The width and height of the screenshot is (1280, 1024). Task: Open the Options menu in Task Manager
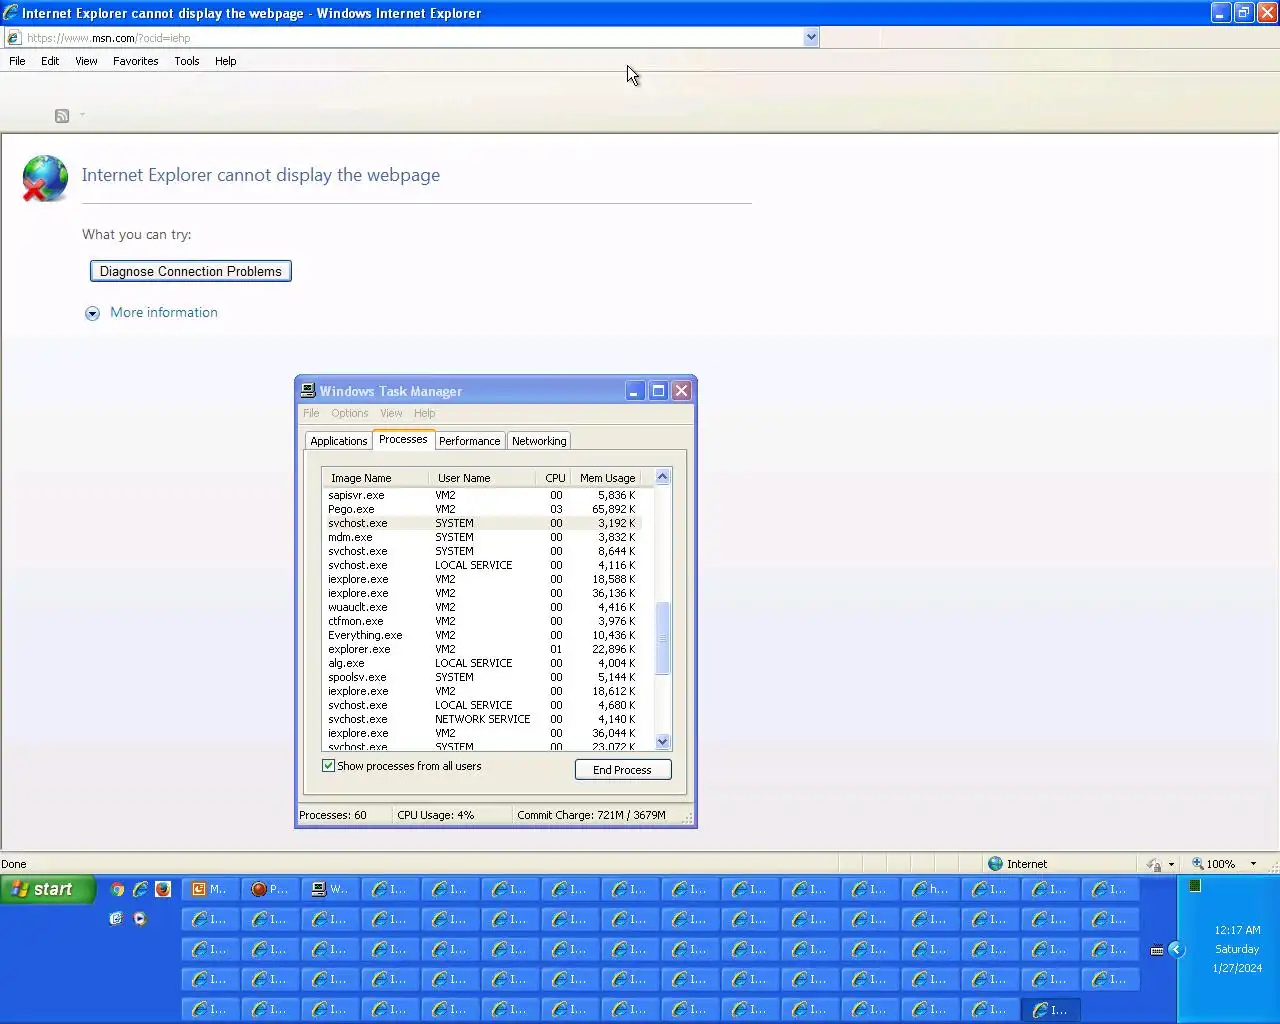click(x=350, y=413)
